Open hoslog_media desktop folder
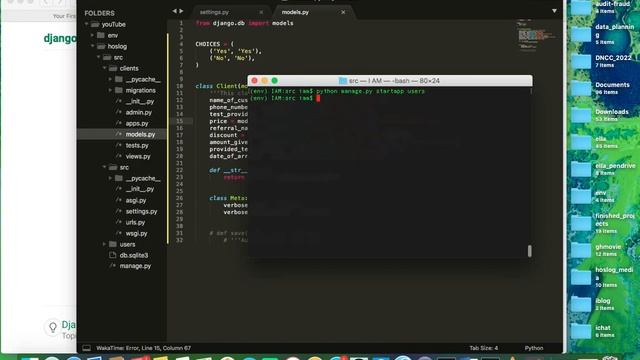640x360 pixels. tap(581, 277)
